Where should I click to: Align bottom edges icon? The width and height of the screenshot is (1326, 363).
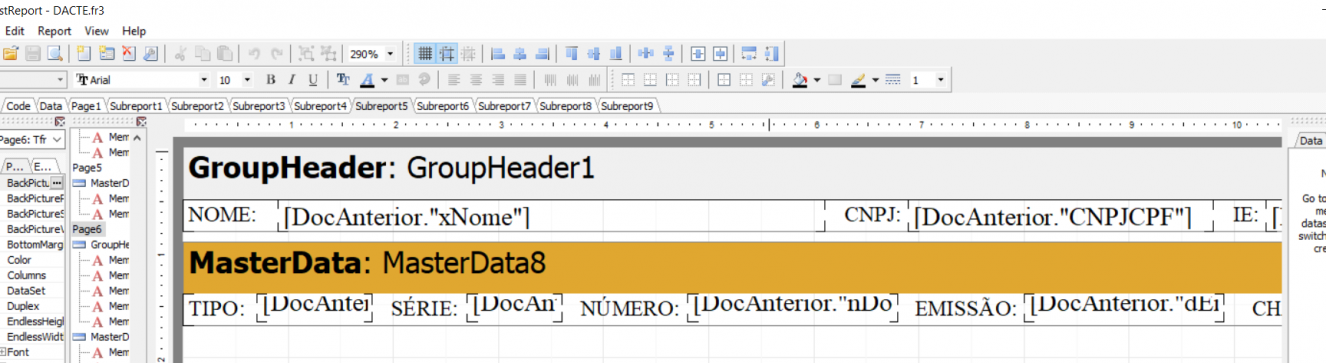pyautogui.click(x=616, y=54)
